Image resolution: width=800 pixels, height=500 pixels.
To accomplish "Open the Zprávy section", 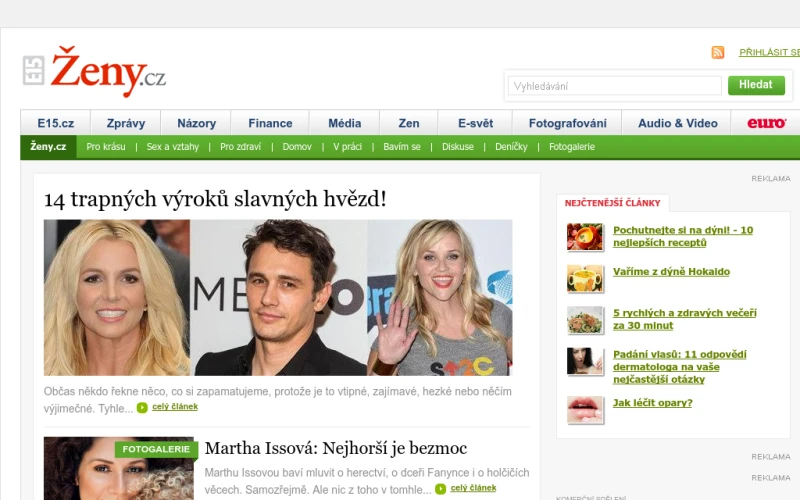I will [126, 123].
